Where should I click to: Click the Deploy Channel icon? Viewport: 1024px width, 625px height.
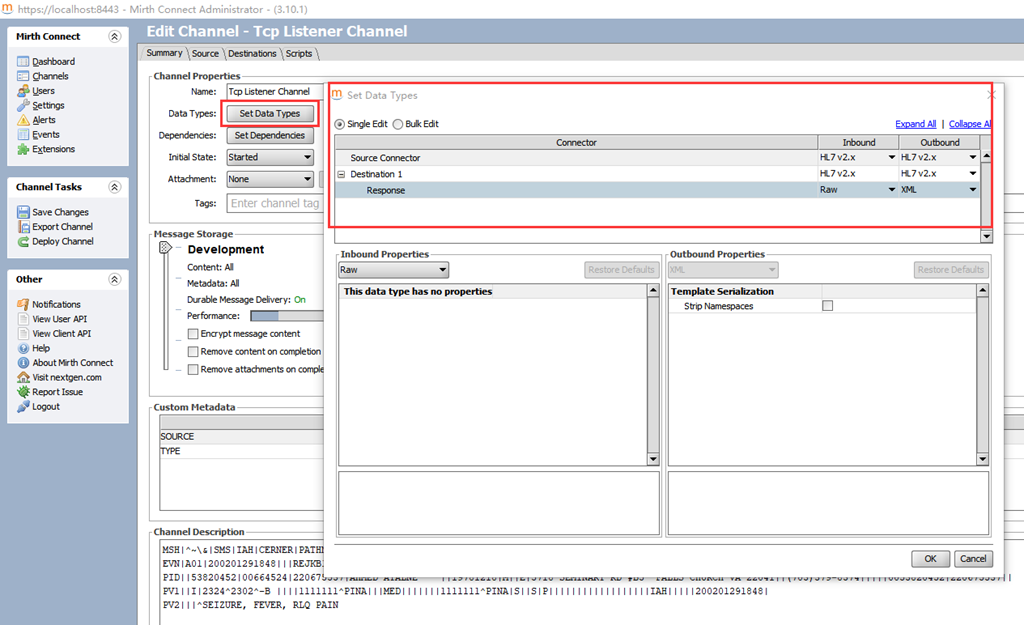click(x=23, y=241)
